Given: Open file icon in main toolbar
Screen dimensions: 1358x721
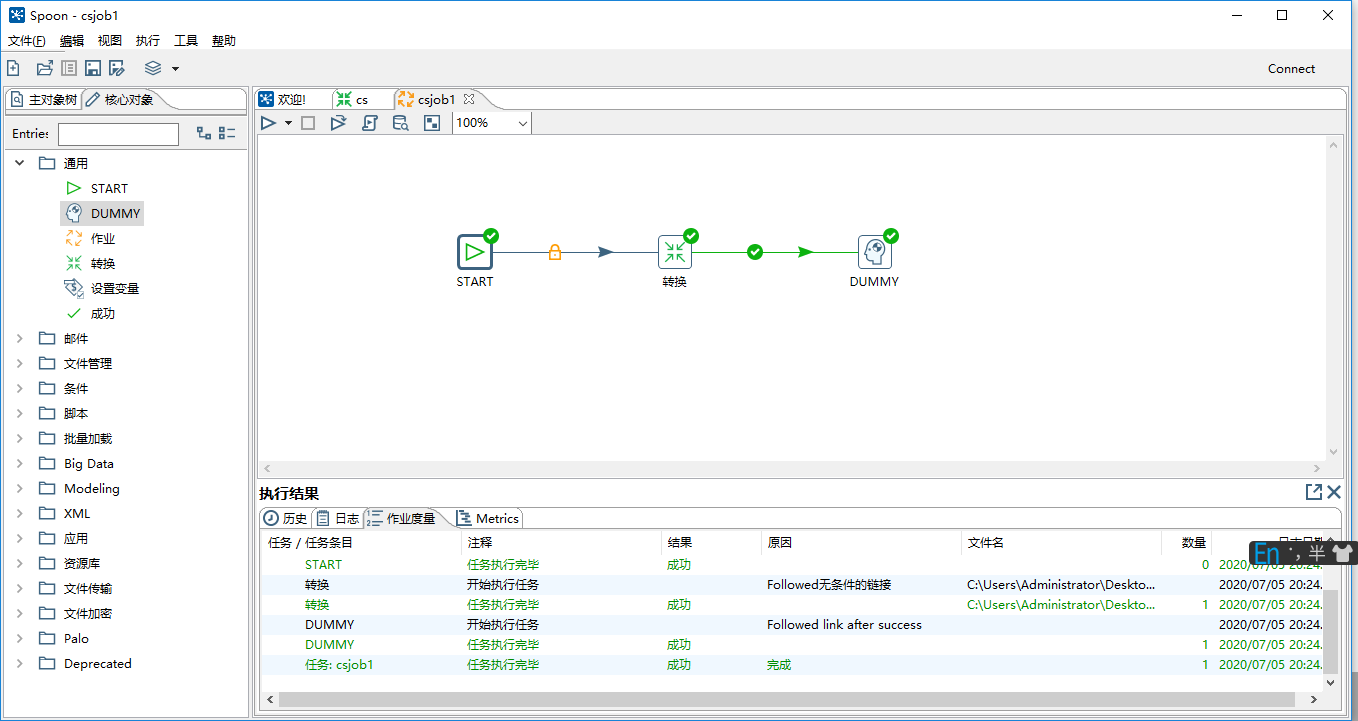Looking at the screenshot, I should pos(44,68).
